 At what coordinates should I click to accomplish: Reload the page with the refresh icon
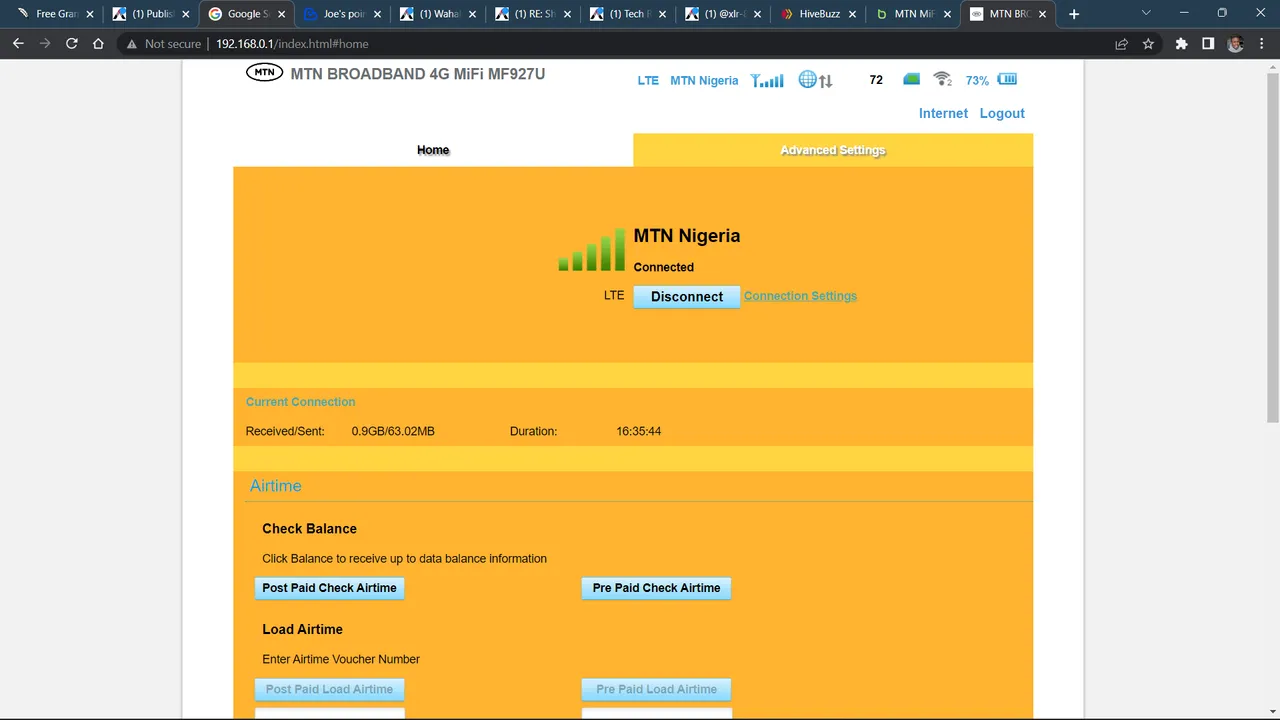click(x=72, y=44)
